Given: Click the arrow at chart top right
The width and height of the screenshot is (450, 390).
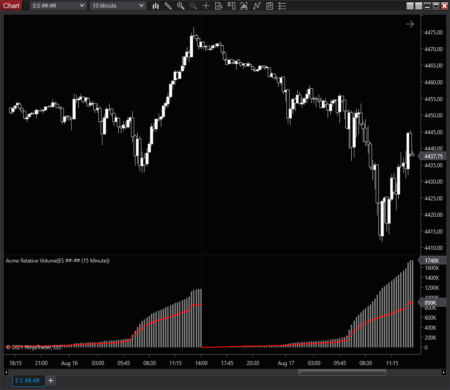Looking at the screenshot, I should [410, 24].
